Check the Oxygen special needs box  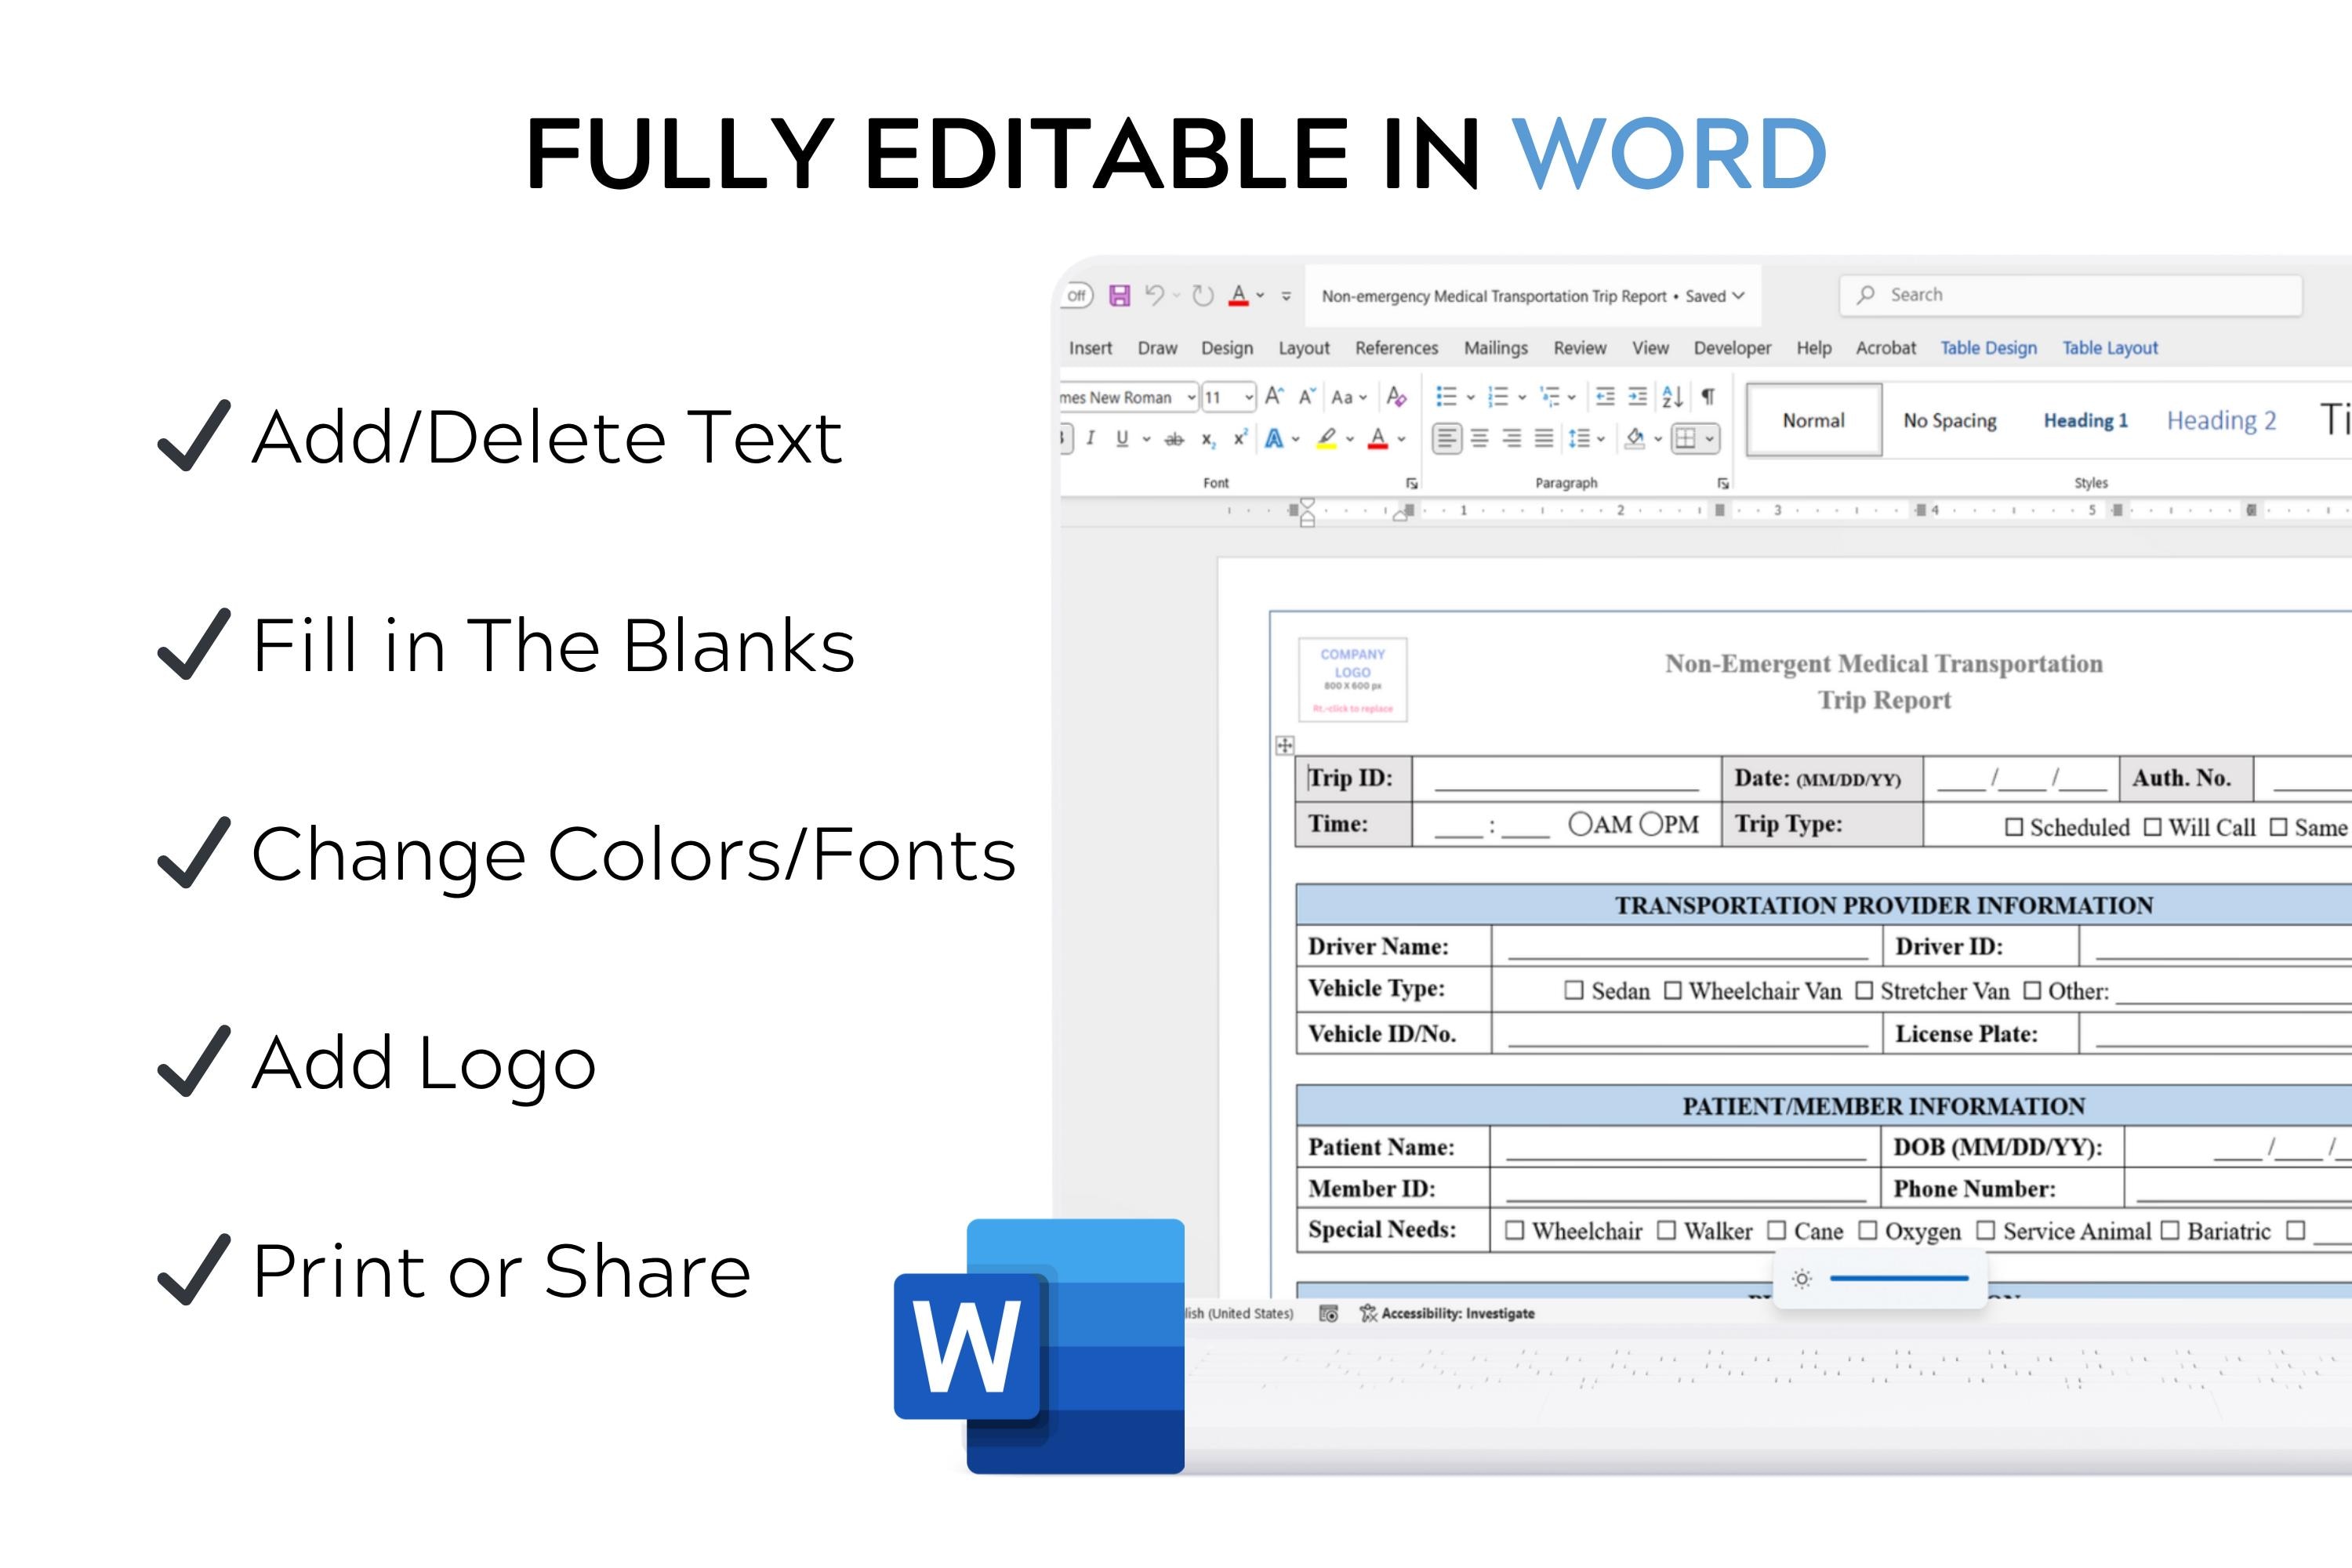pos(1867,1230)
